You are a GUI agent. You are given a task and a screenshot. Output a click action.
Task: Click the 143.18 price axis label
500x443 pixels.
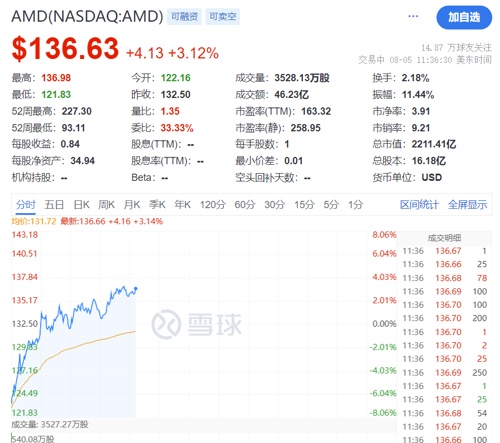[25, 235]
